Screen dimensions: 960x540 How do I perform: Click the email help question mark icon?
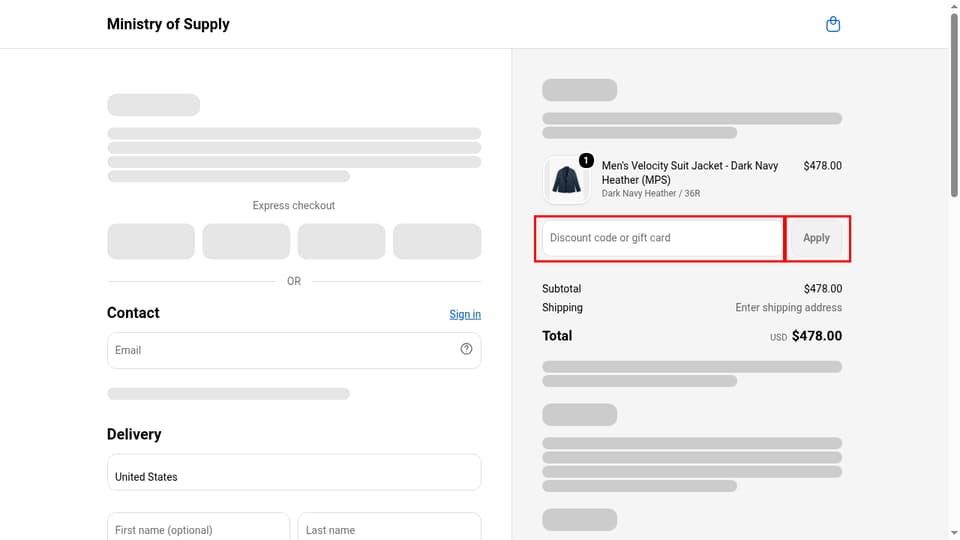tap(467, 349)
